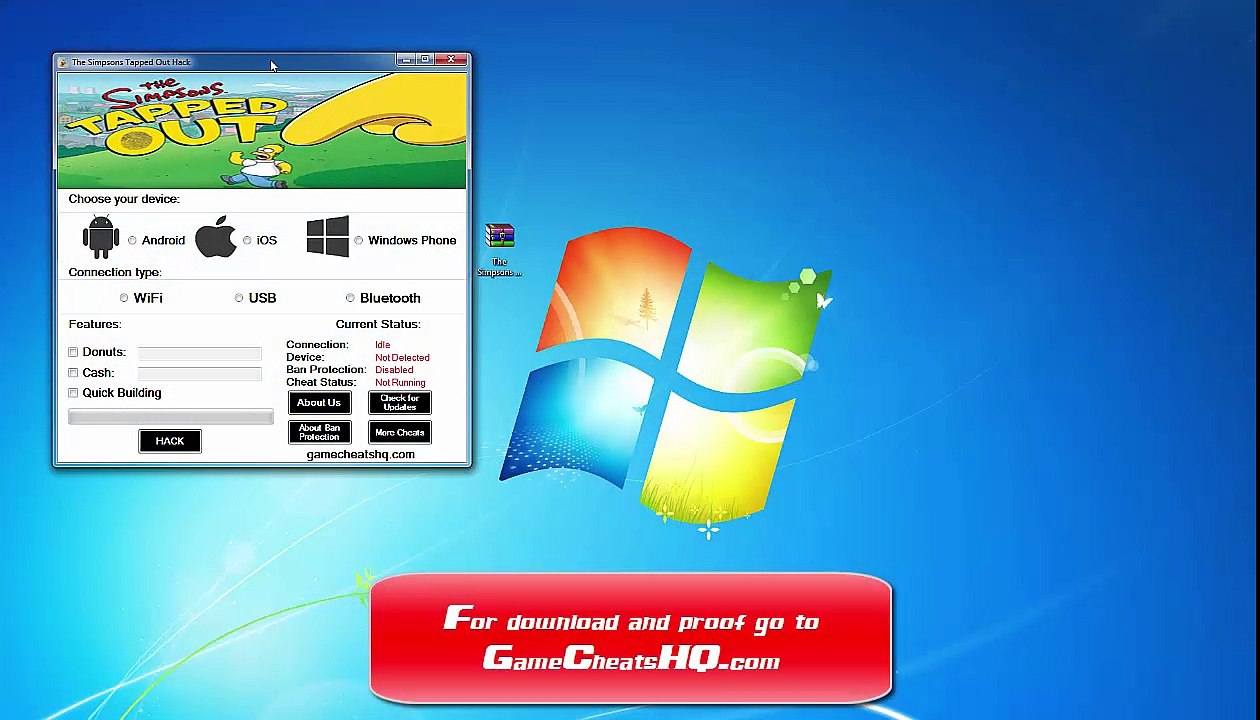Open the gamecheatshq.com link

[360, 455]
